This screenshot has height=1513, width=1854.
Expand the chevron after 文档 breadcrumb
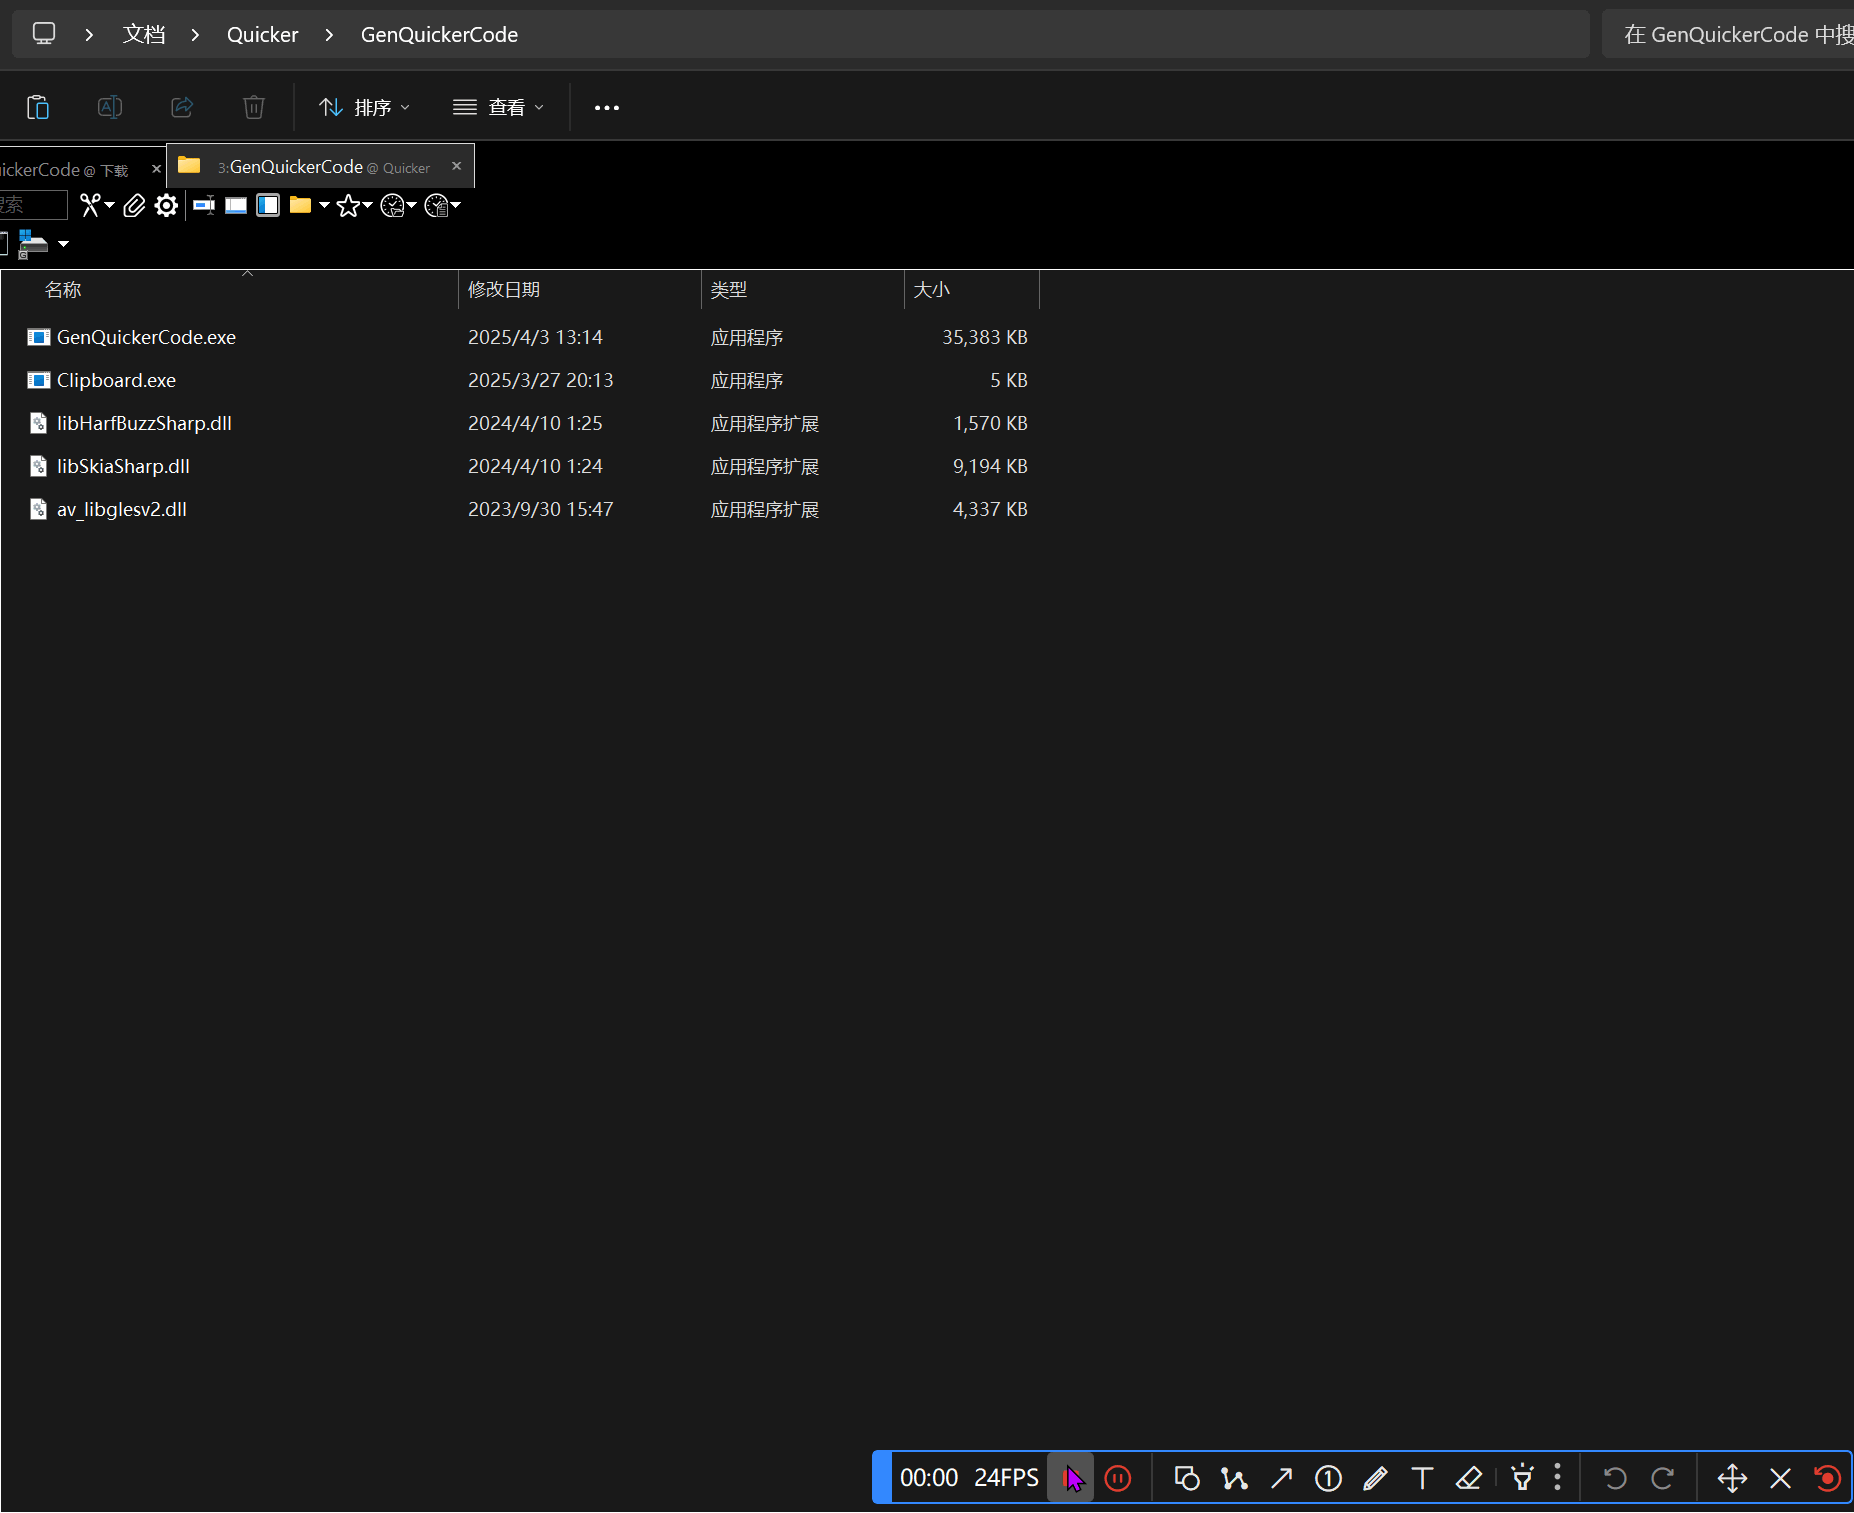(x=195, y=35)
